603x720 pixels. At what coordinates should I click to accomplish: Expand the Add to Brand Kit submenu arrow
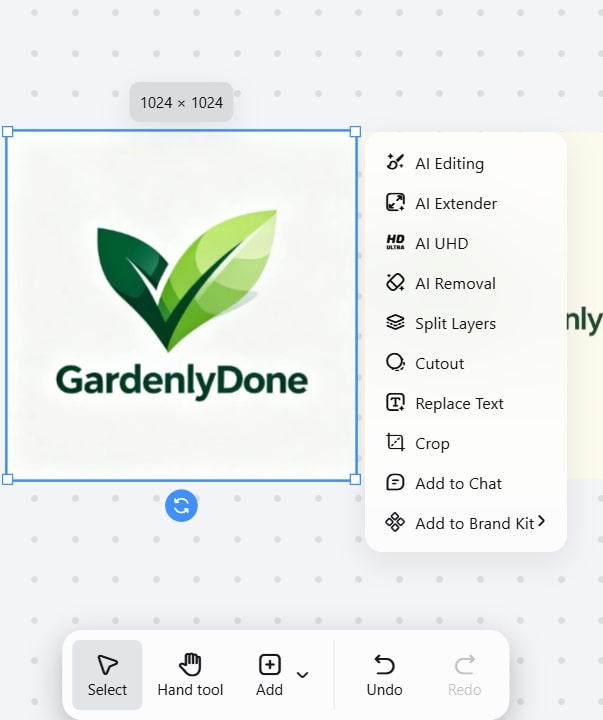point(541,521)
